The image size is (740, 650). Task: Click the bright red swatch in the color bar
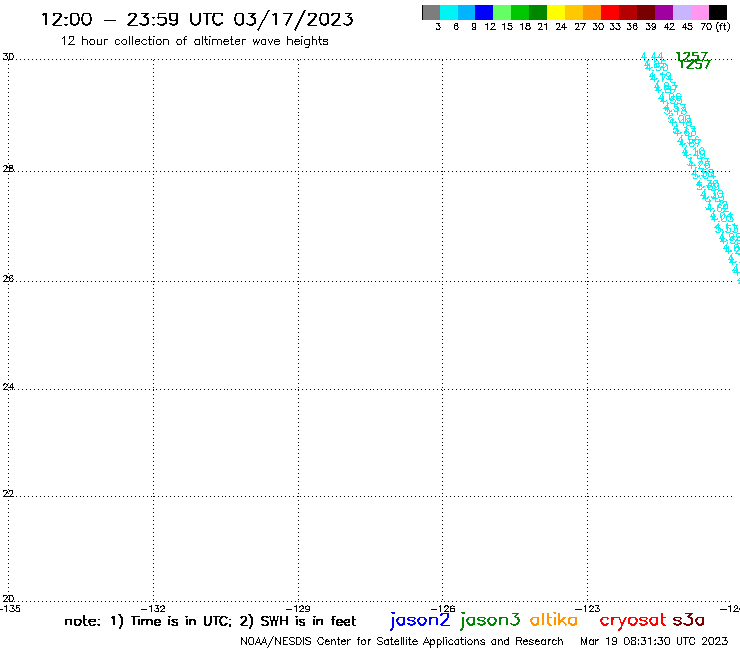click(x=610, y=13)
